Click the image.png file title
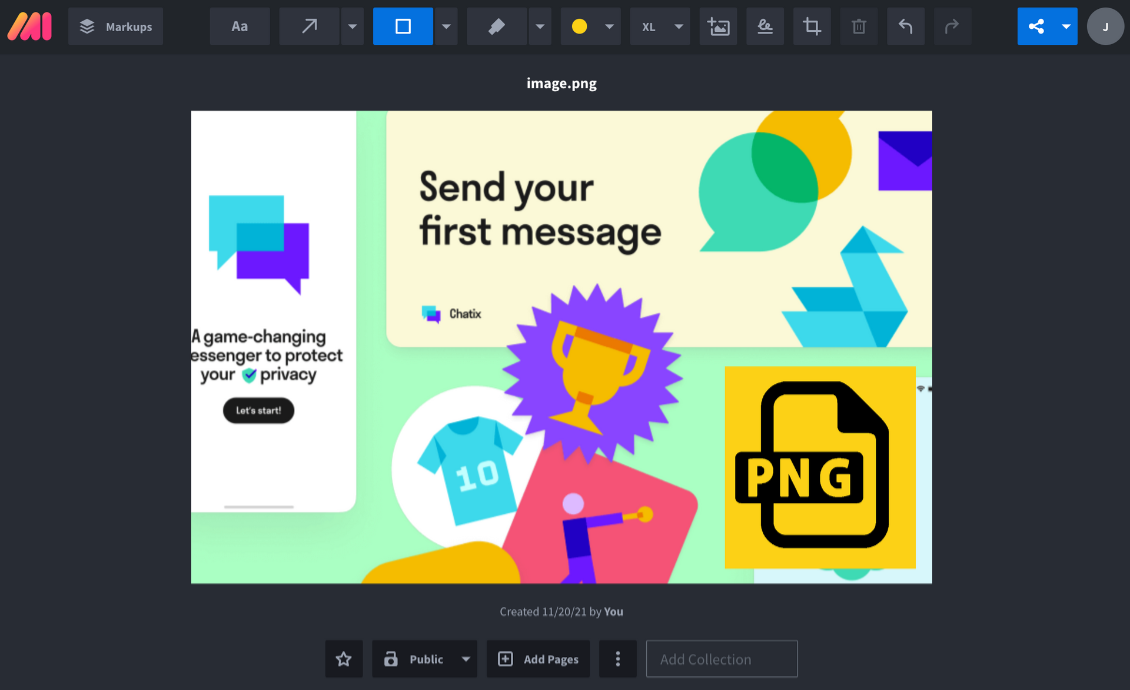Screen dimensions: 1130x690 point(561,83)
